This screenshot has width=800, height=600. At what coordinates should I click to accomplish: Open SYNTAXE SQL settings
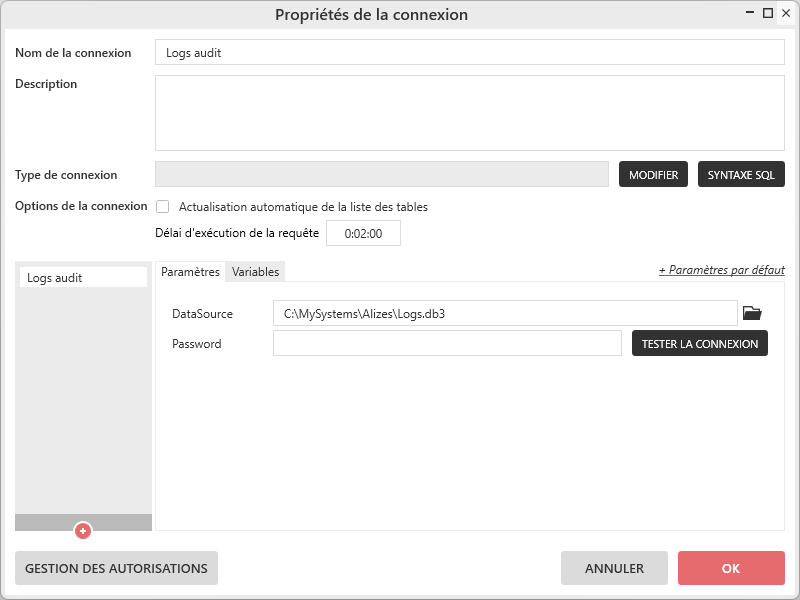tap(741, 175)
